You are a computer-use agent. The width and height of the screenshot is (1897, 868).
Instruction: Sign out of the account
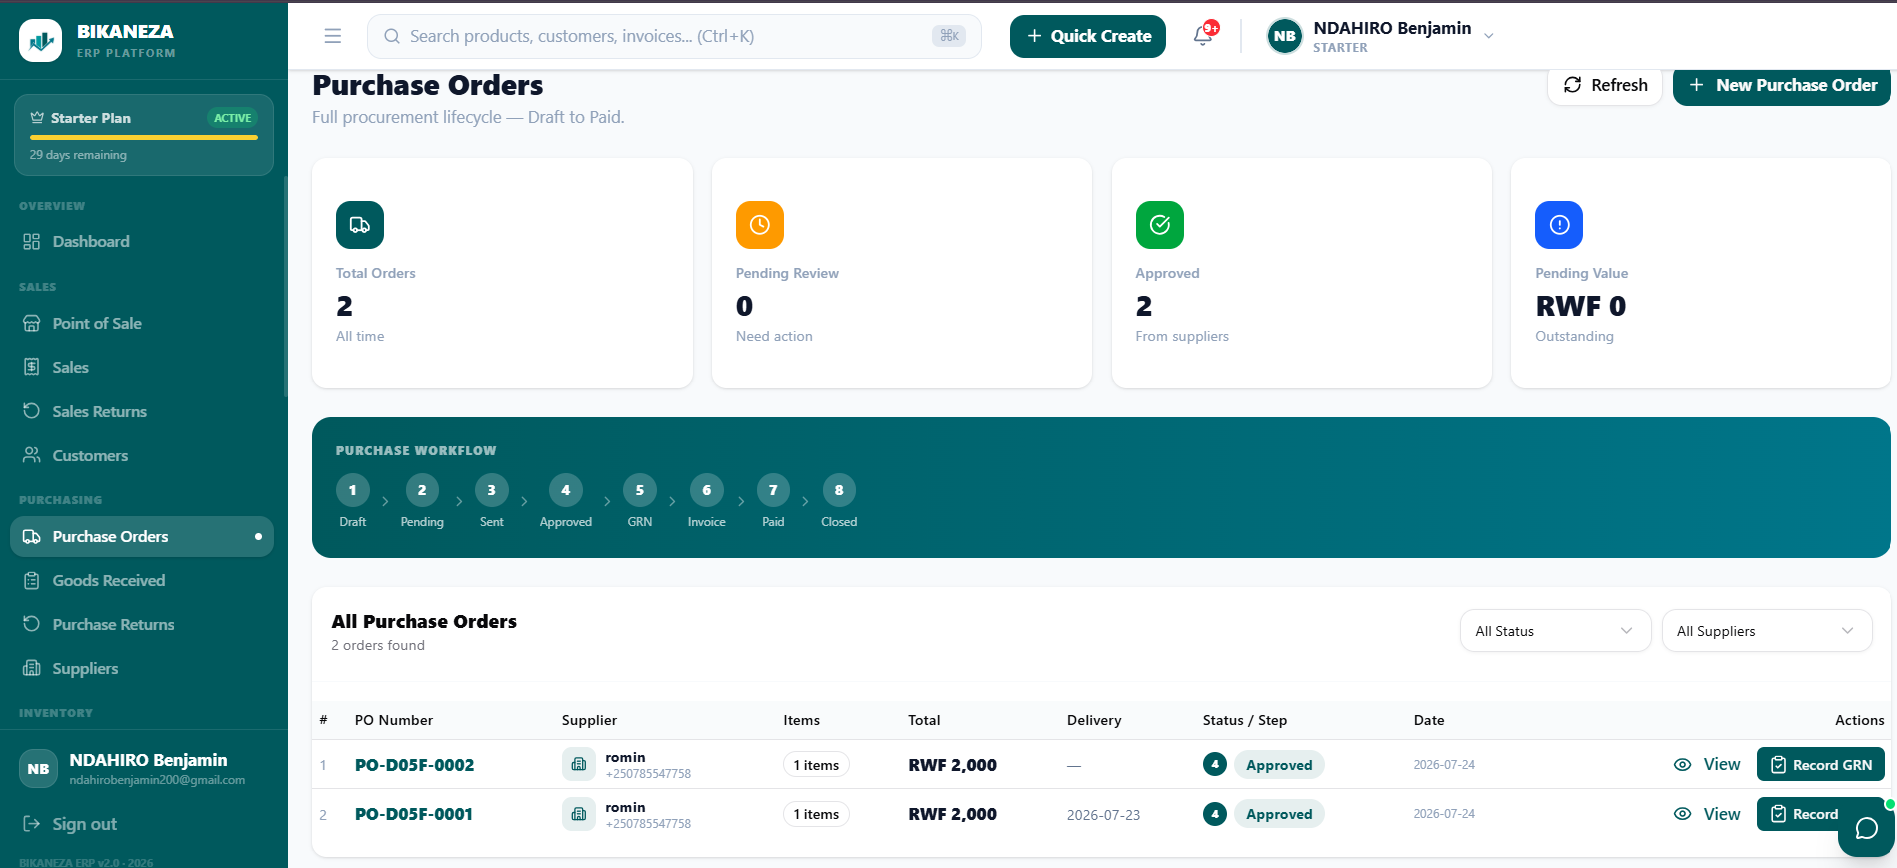[71, 824]
